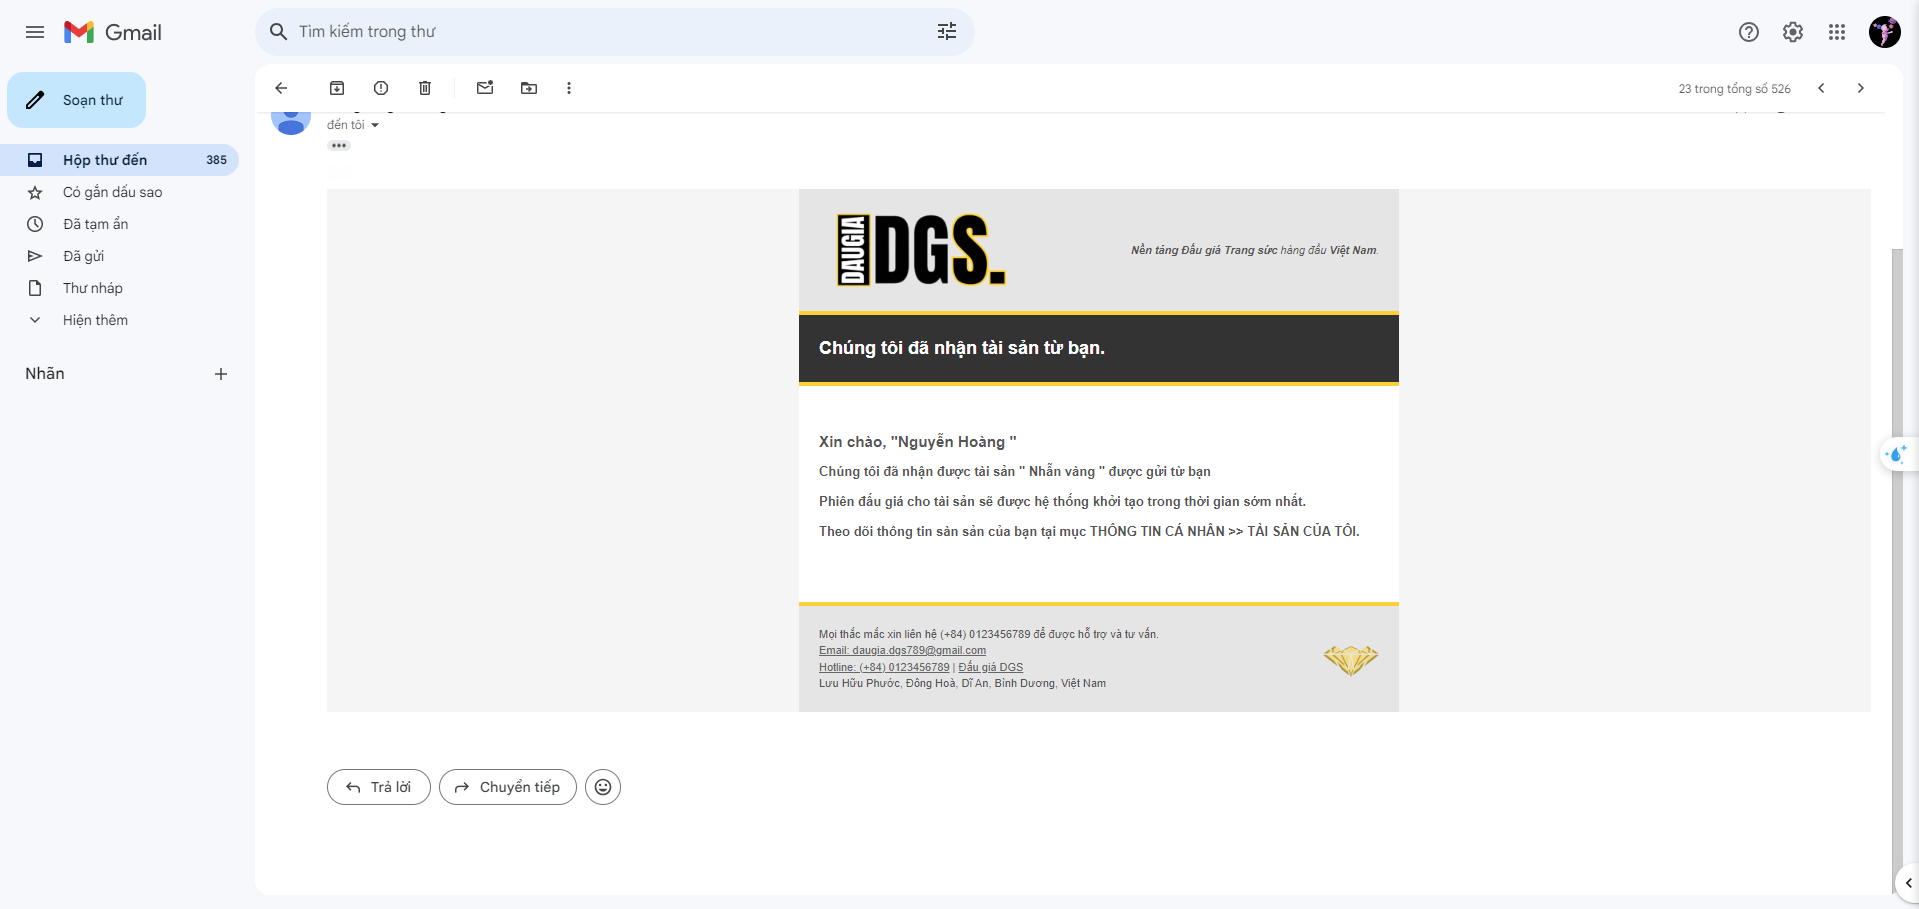Expand 'Hiện thêm' in sidebar
This screenshot has height=909, width=1919.
95,320
